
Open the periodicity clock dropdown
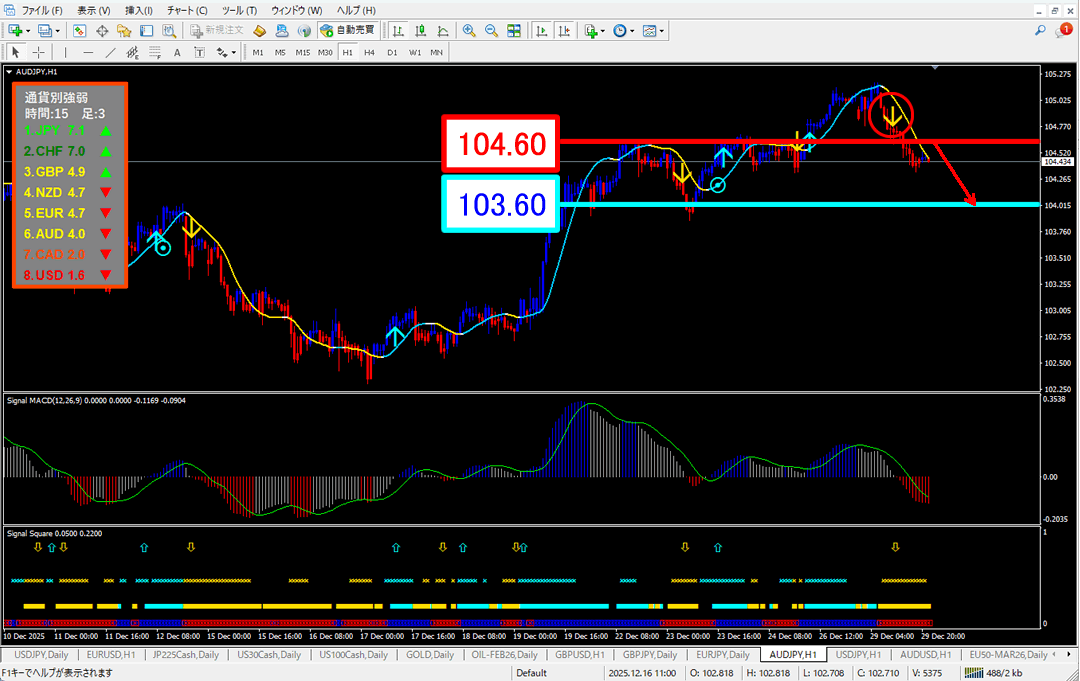[632, 31]
